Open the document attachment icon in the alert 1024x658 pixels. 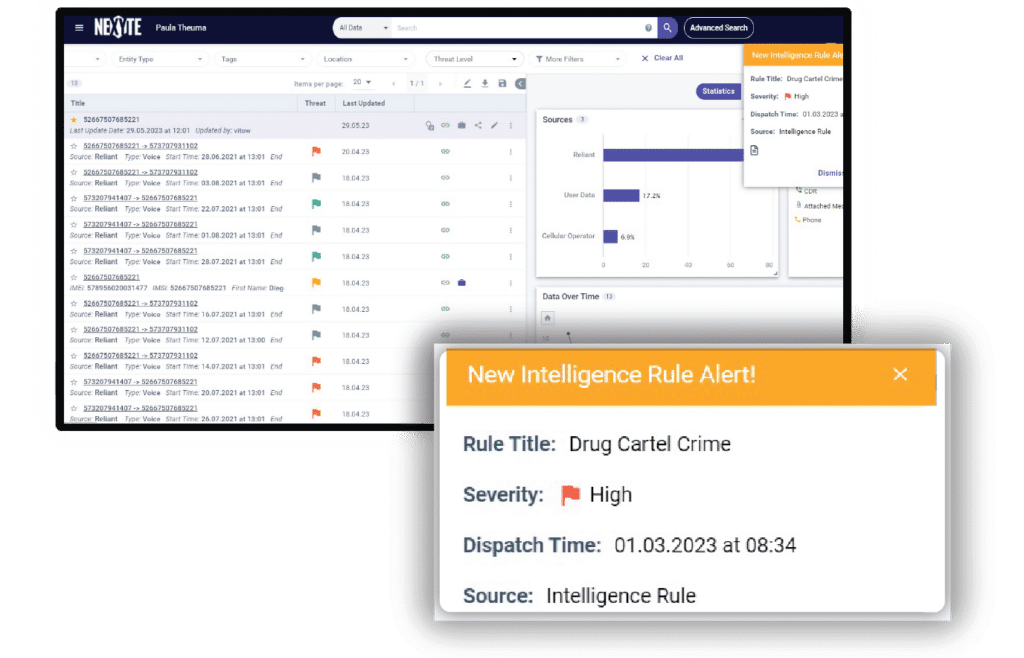753,152
